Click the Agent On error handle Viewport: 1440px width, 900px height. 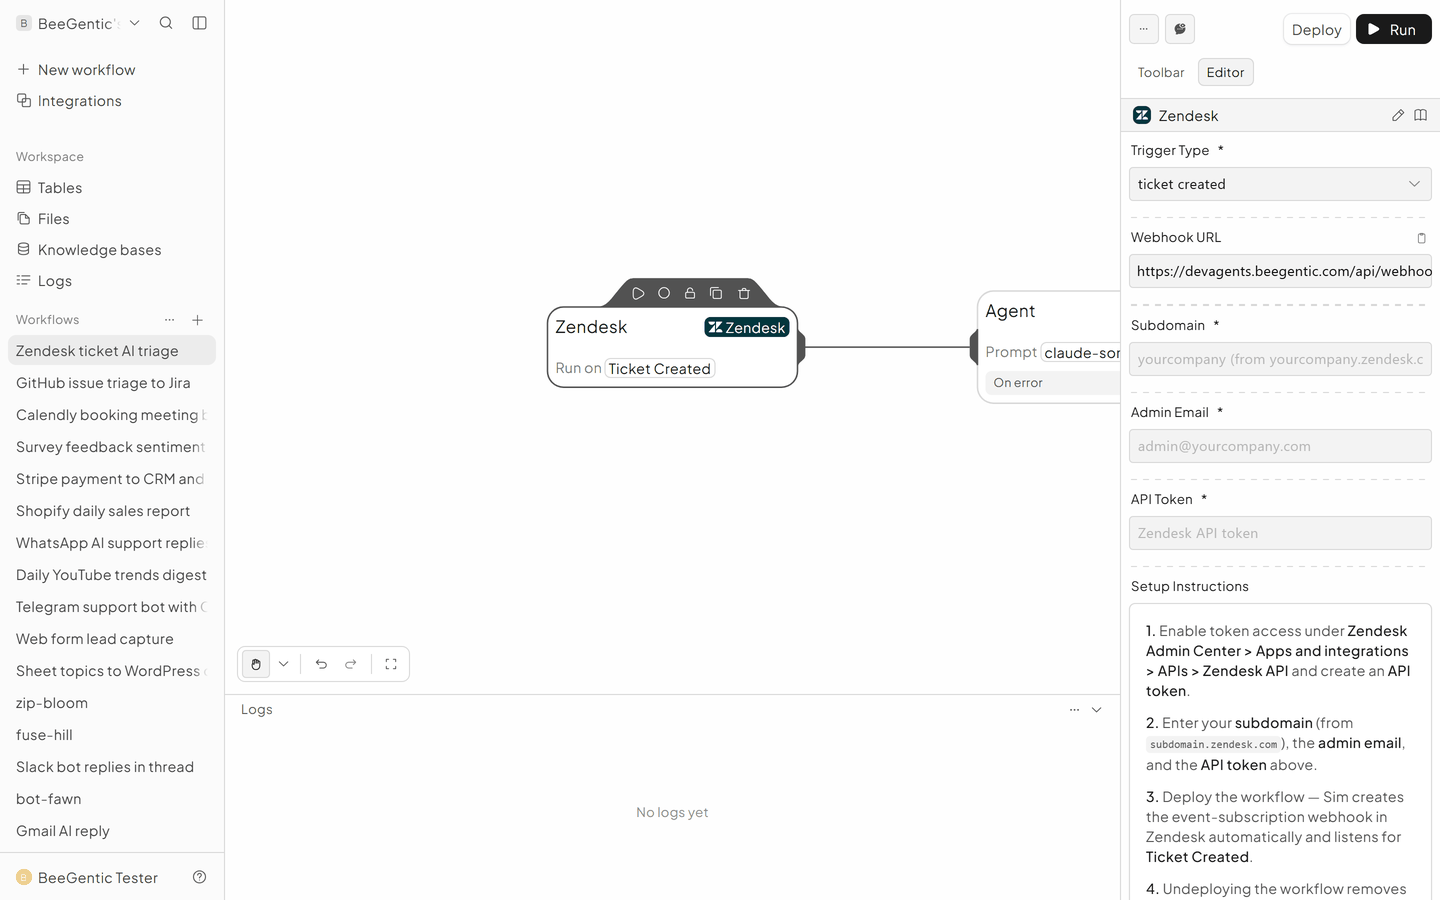point(1054,383)
